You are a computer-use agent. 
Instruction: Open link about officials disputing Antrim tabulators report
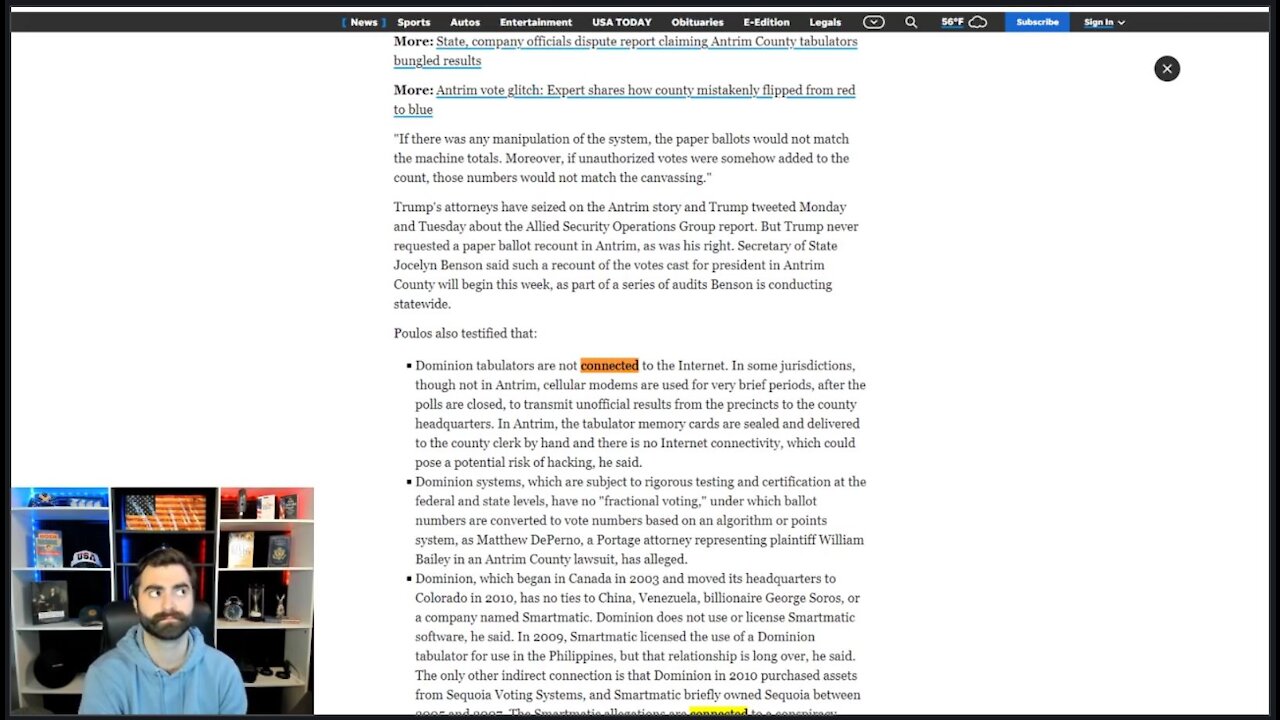pyautogui.click(x=625, y=51)
